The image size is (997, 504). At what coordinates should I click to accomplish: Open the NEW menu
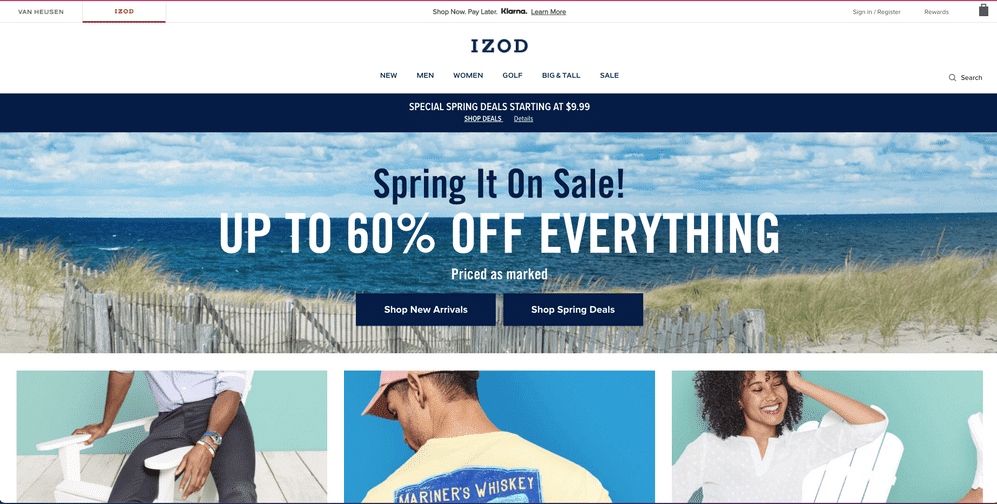point(388,75)
